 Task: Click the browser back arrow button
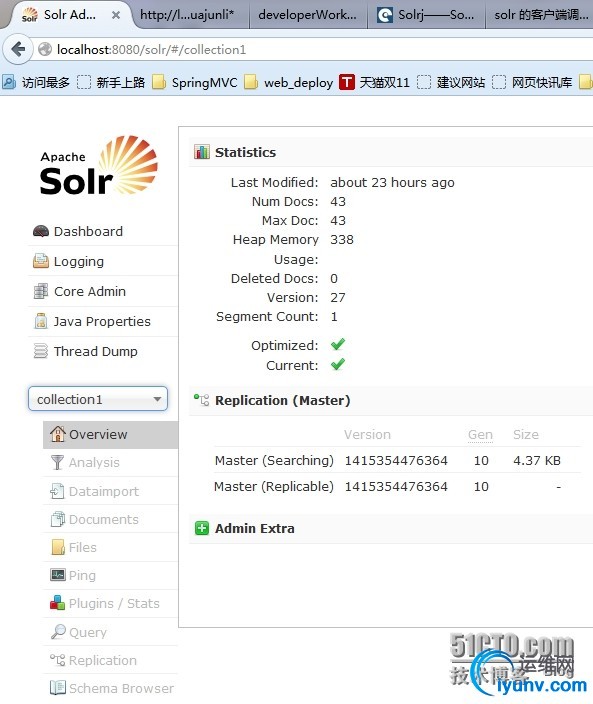pos(18,49)
